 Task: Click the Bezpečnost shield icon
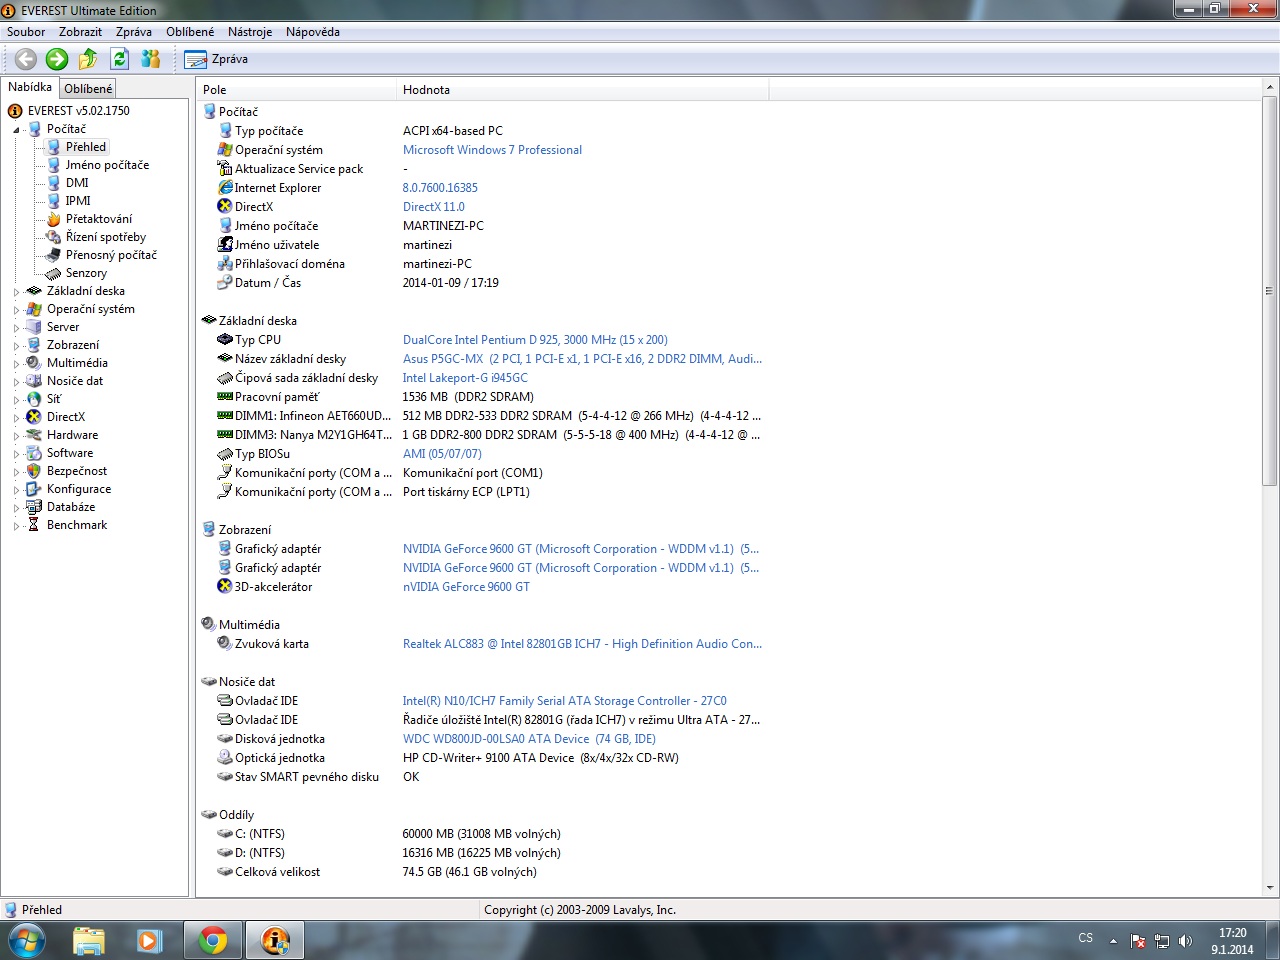click(x=34, y=471)
